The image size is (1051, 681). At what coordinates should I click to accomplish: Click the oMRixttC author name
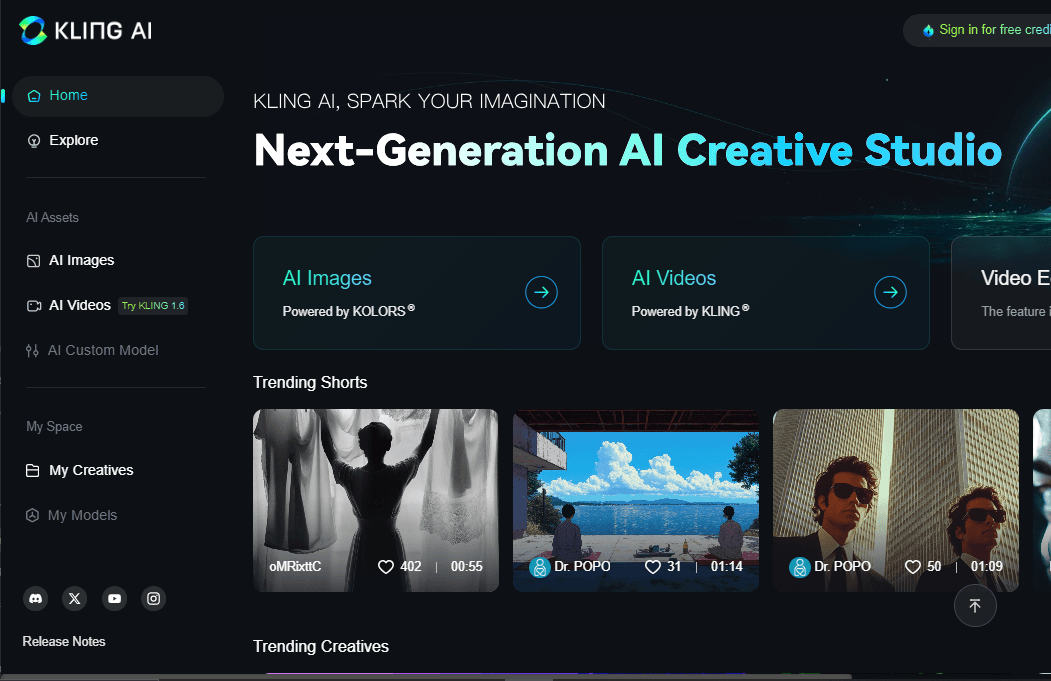[x=295, y=566]
